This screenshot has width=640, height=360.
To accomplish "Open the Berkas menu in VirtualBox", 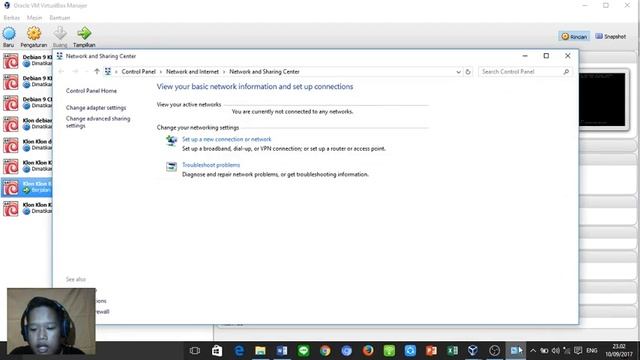I will pos(11,18).
